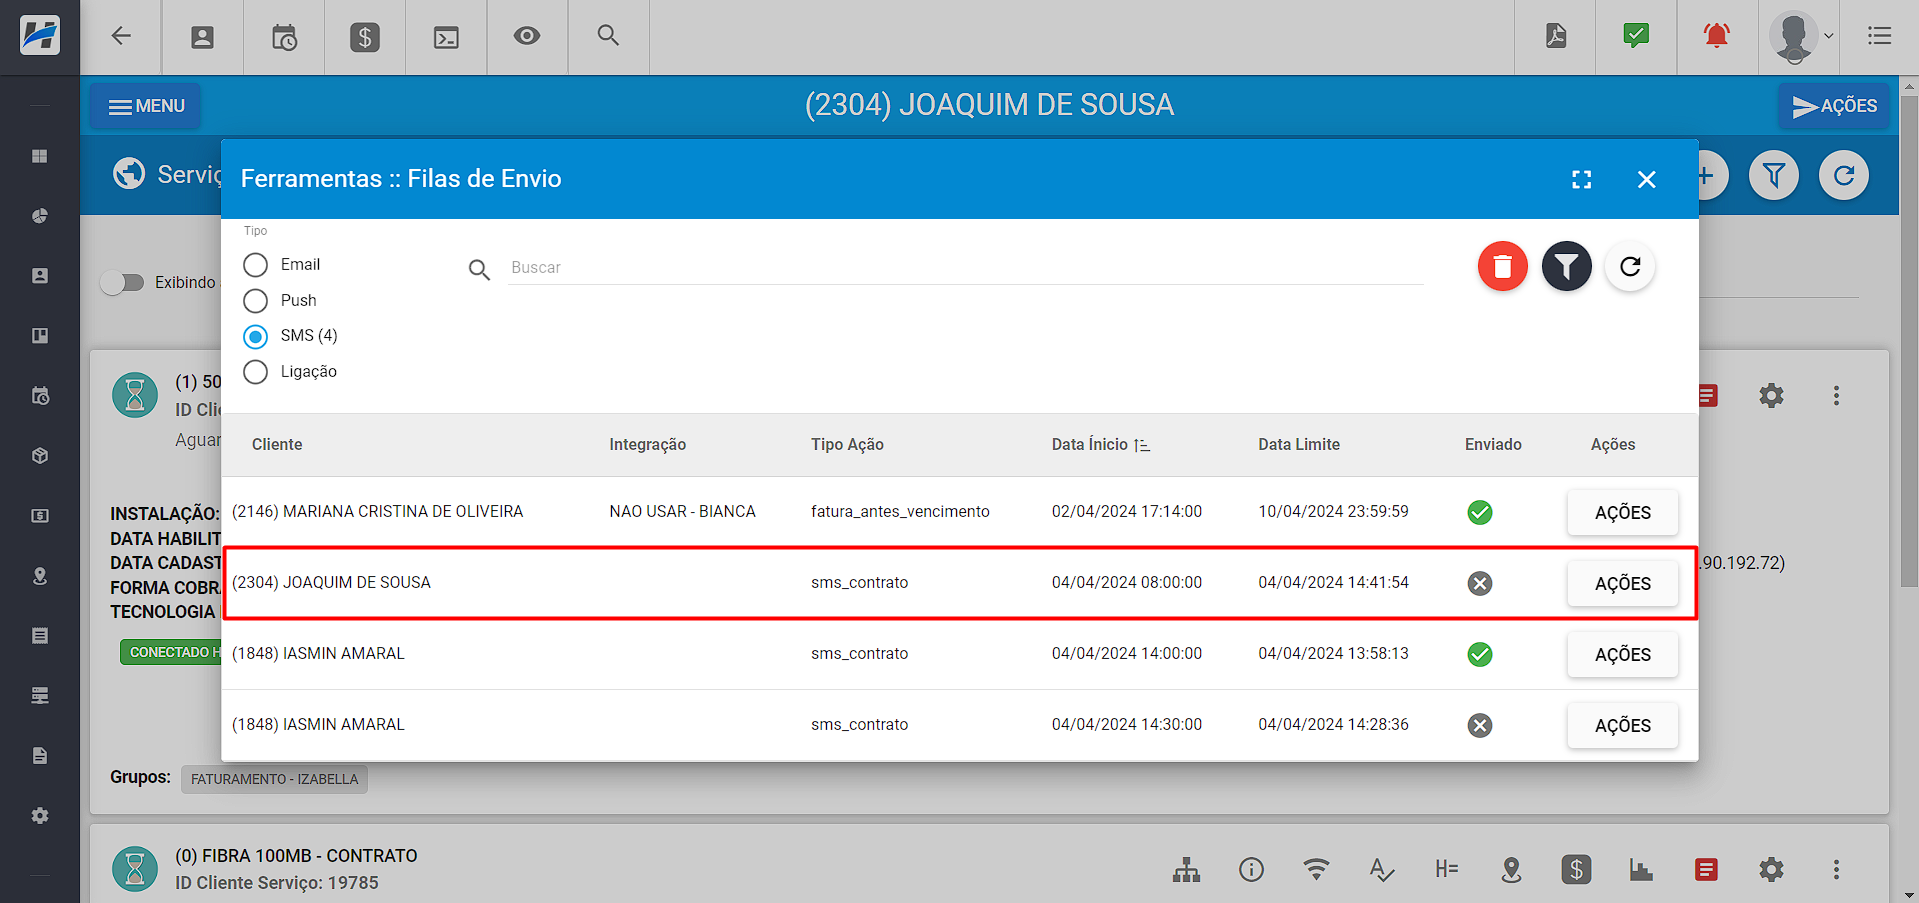This screenshot has width=1919, height=903.
Task: Open the search magnifier in top toolbar
Action: click(x=608, y=36)
